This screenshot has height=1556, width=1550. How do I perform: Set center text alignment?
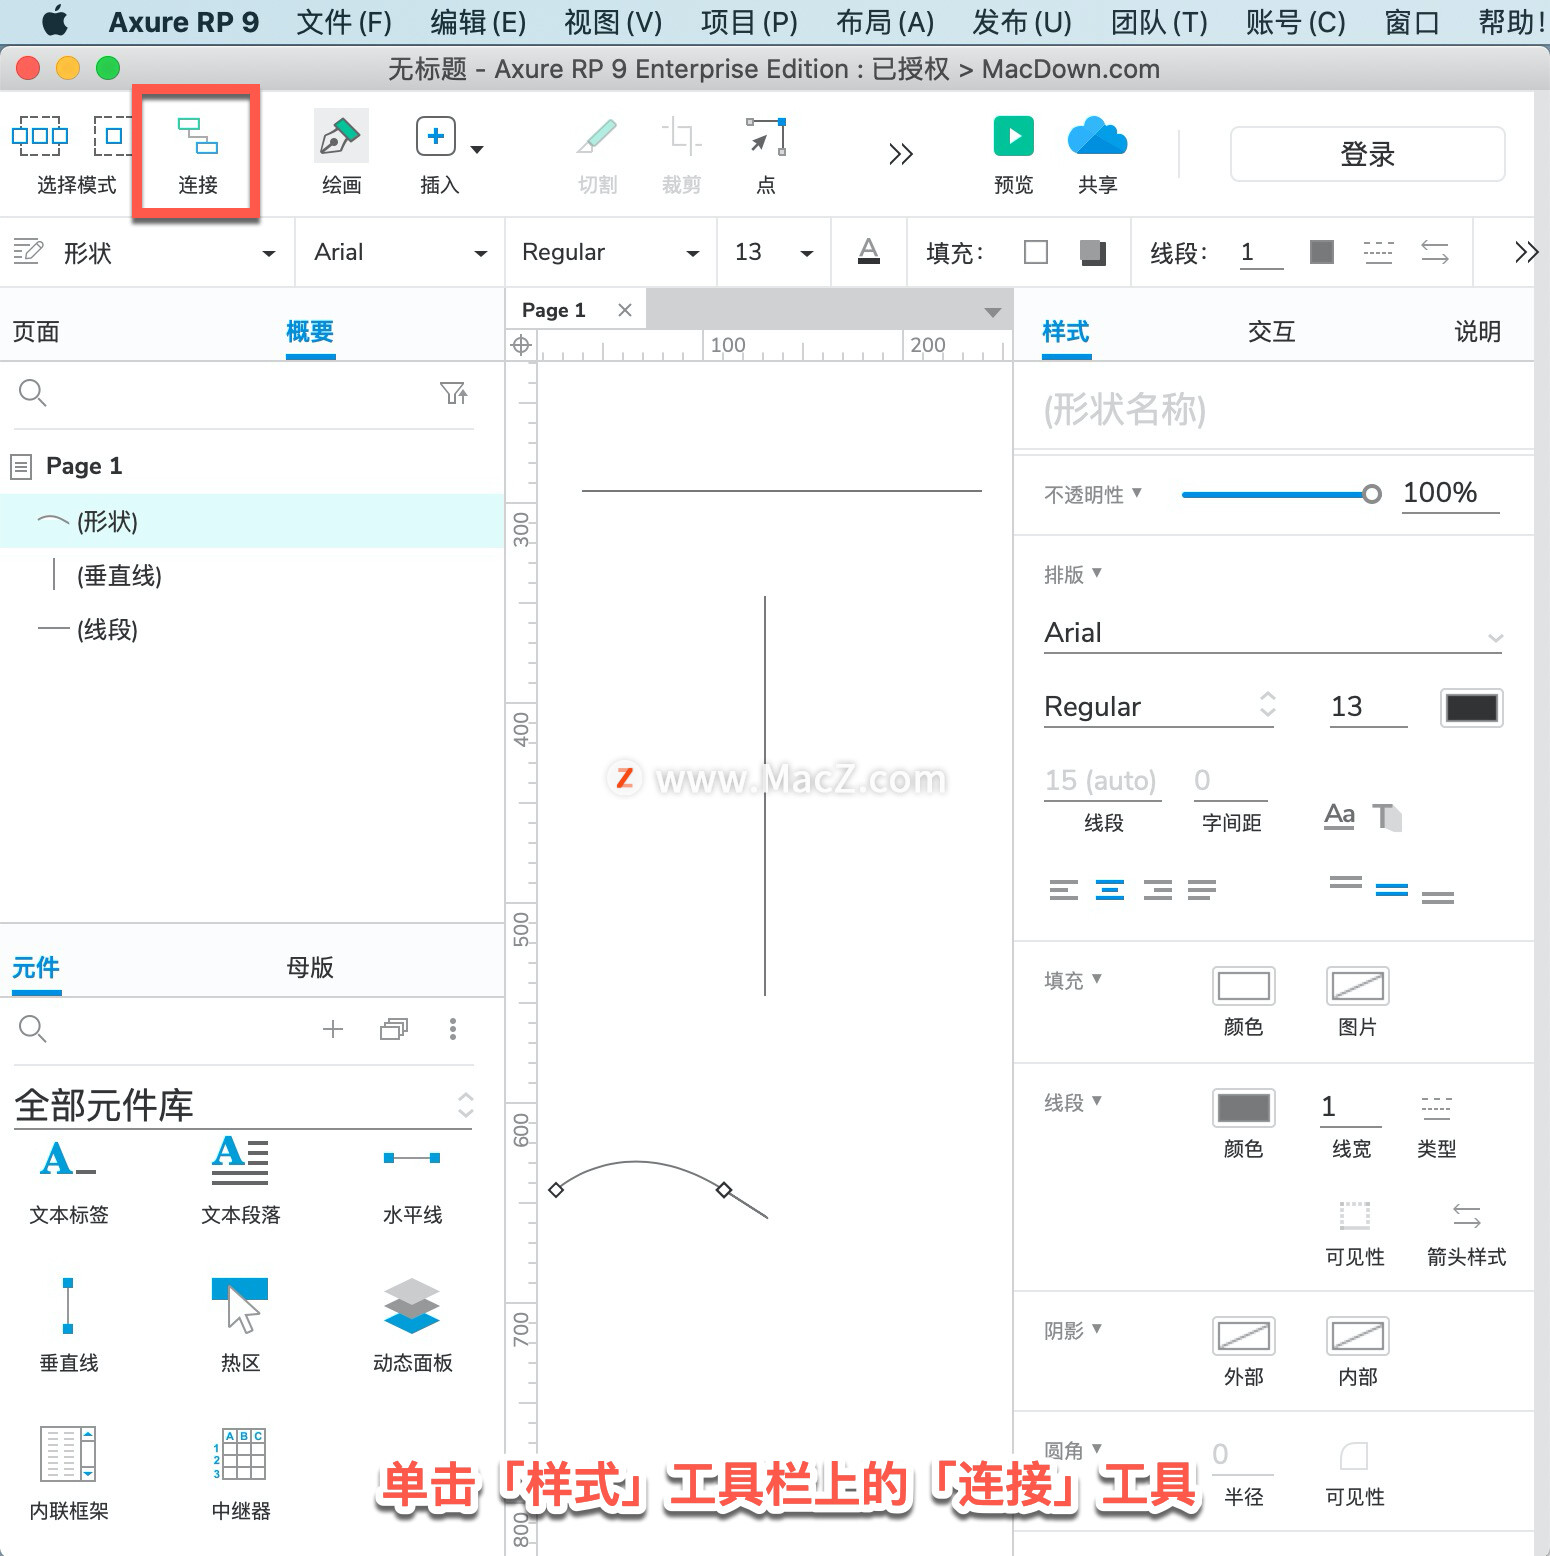coord(1110,890)
